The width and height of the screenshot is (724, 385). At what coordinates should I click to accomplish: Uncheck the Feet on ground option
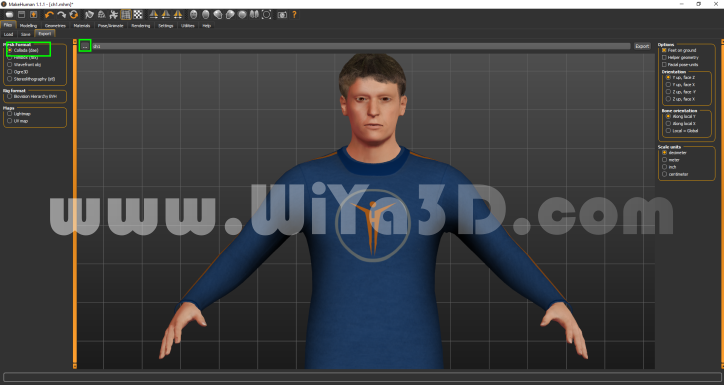click(664, 50)
